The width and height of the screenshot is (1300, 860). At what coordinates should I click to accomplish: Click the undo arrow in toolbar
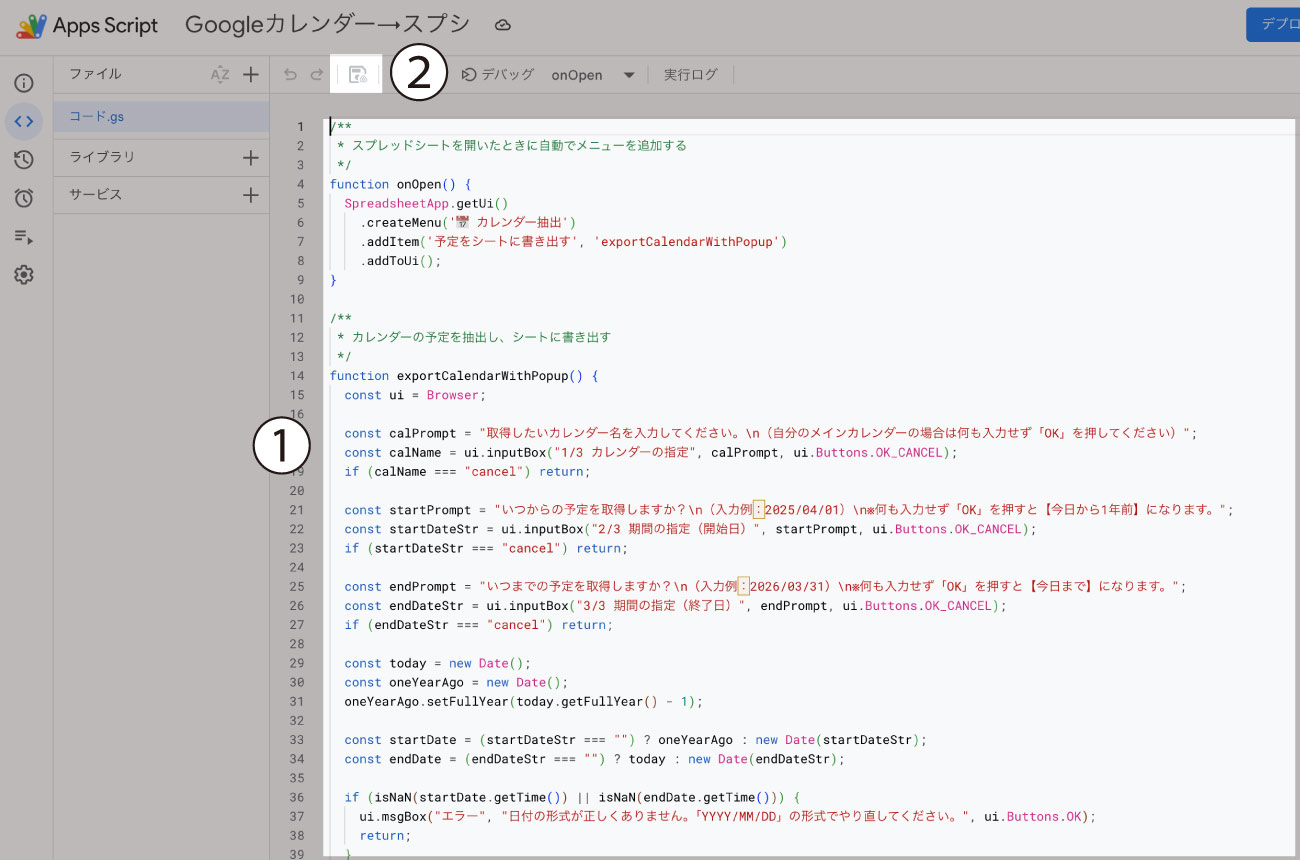point(291,74)
